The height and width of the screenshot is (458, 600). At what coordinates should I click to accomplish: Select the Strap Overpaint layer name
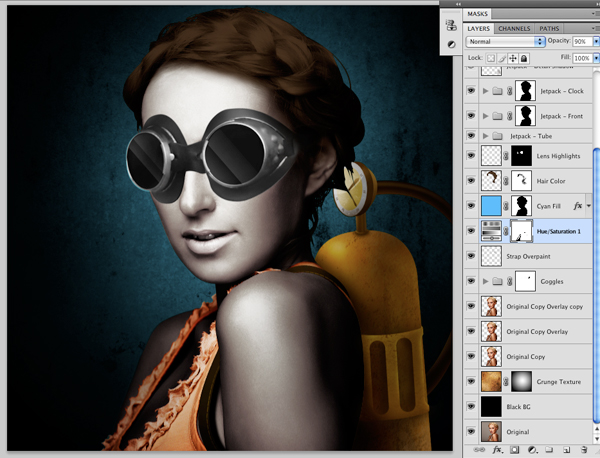(x=528, y=256)
